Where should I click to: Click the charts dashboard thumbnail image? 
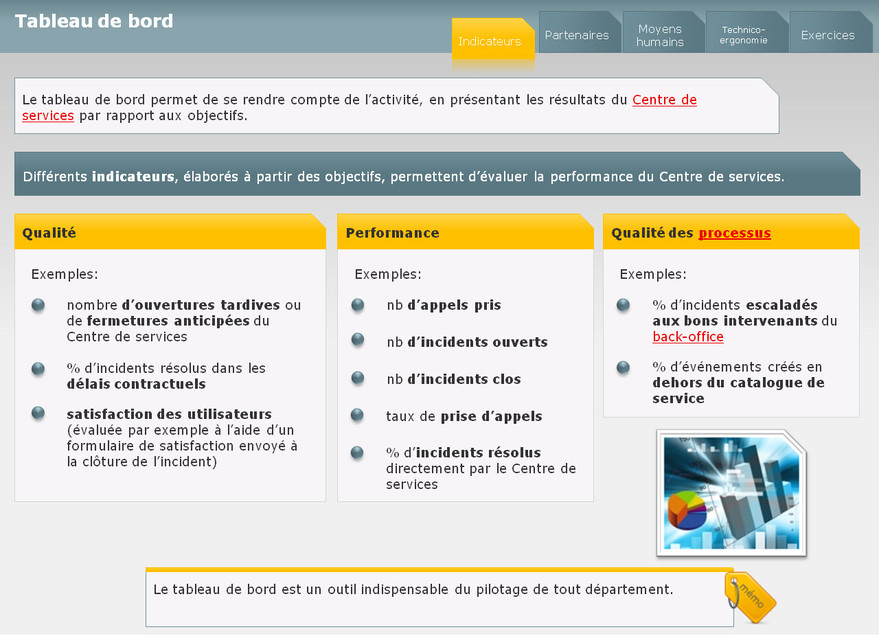[x=731, y=493]
